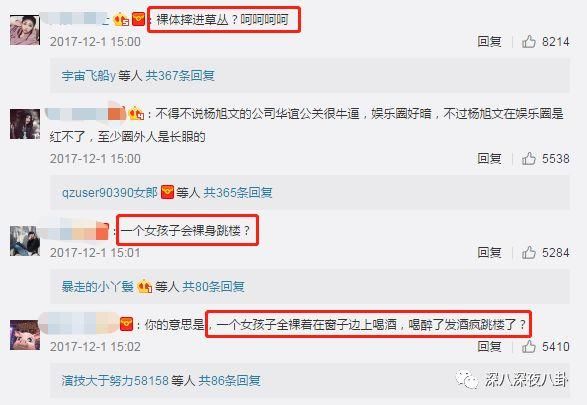The image size is (587, 405).
Task: Expand the 共365条回复 thread
Action: [238, 192]
